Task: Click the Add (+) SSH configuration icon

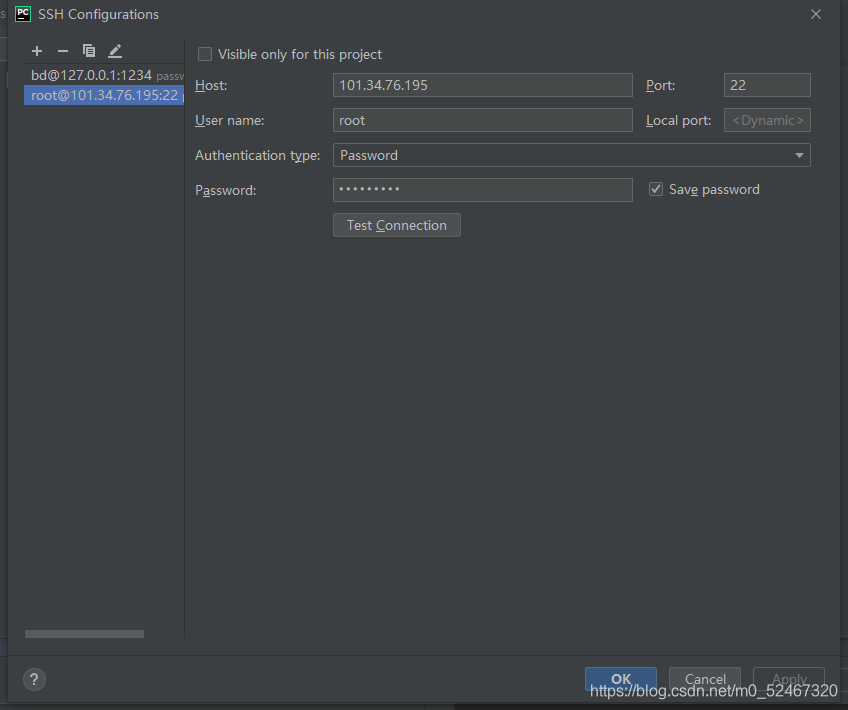Action: pyautogui.click(x=37, y=51)
